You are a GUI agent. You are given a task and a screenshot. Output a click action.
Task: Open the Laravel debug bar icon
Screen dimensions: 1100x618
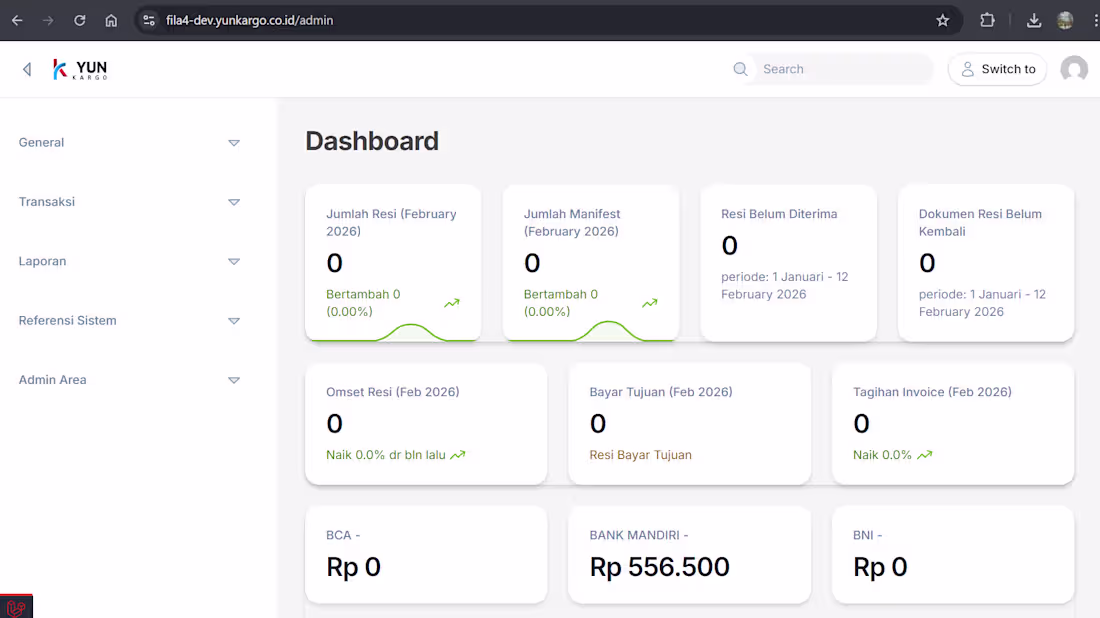[16, 606]
